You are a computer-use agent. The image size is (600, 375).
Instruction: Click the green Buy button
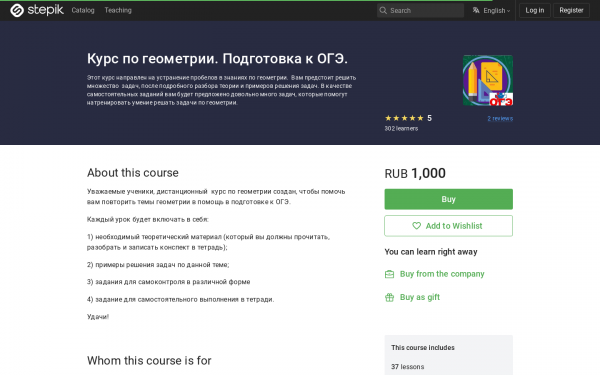coord(448,199)
